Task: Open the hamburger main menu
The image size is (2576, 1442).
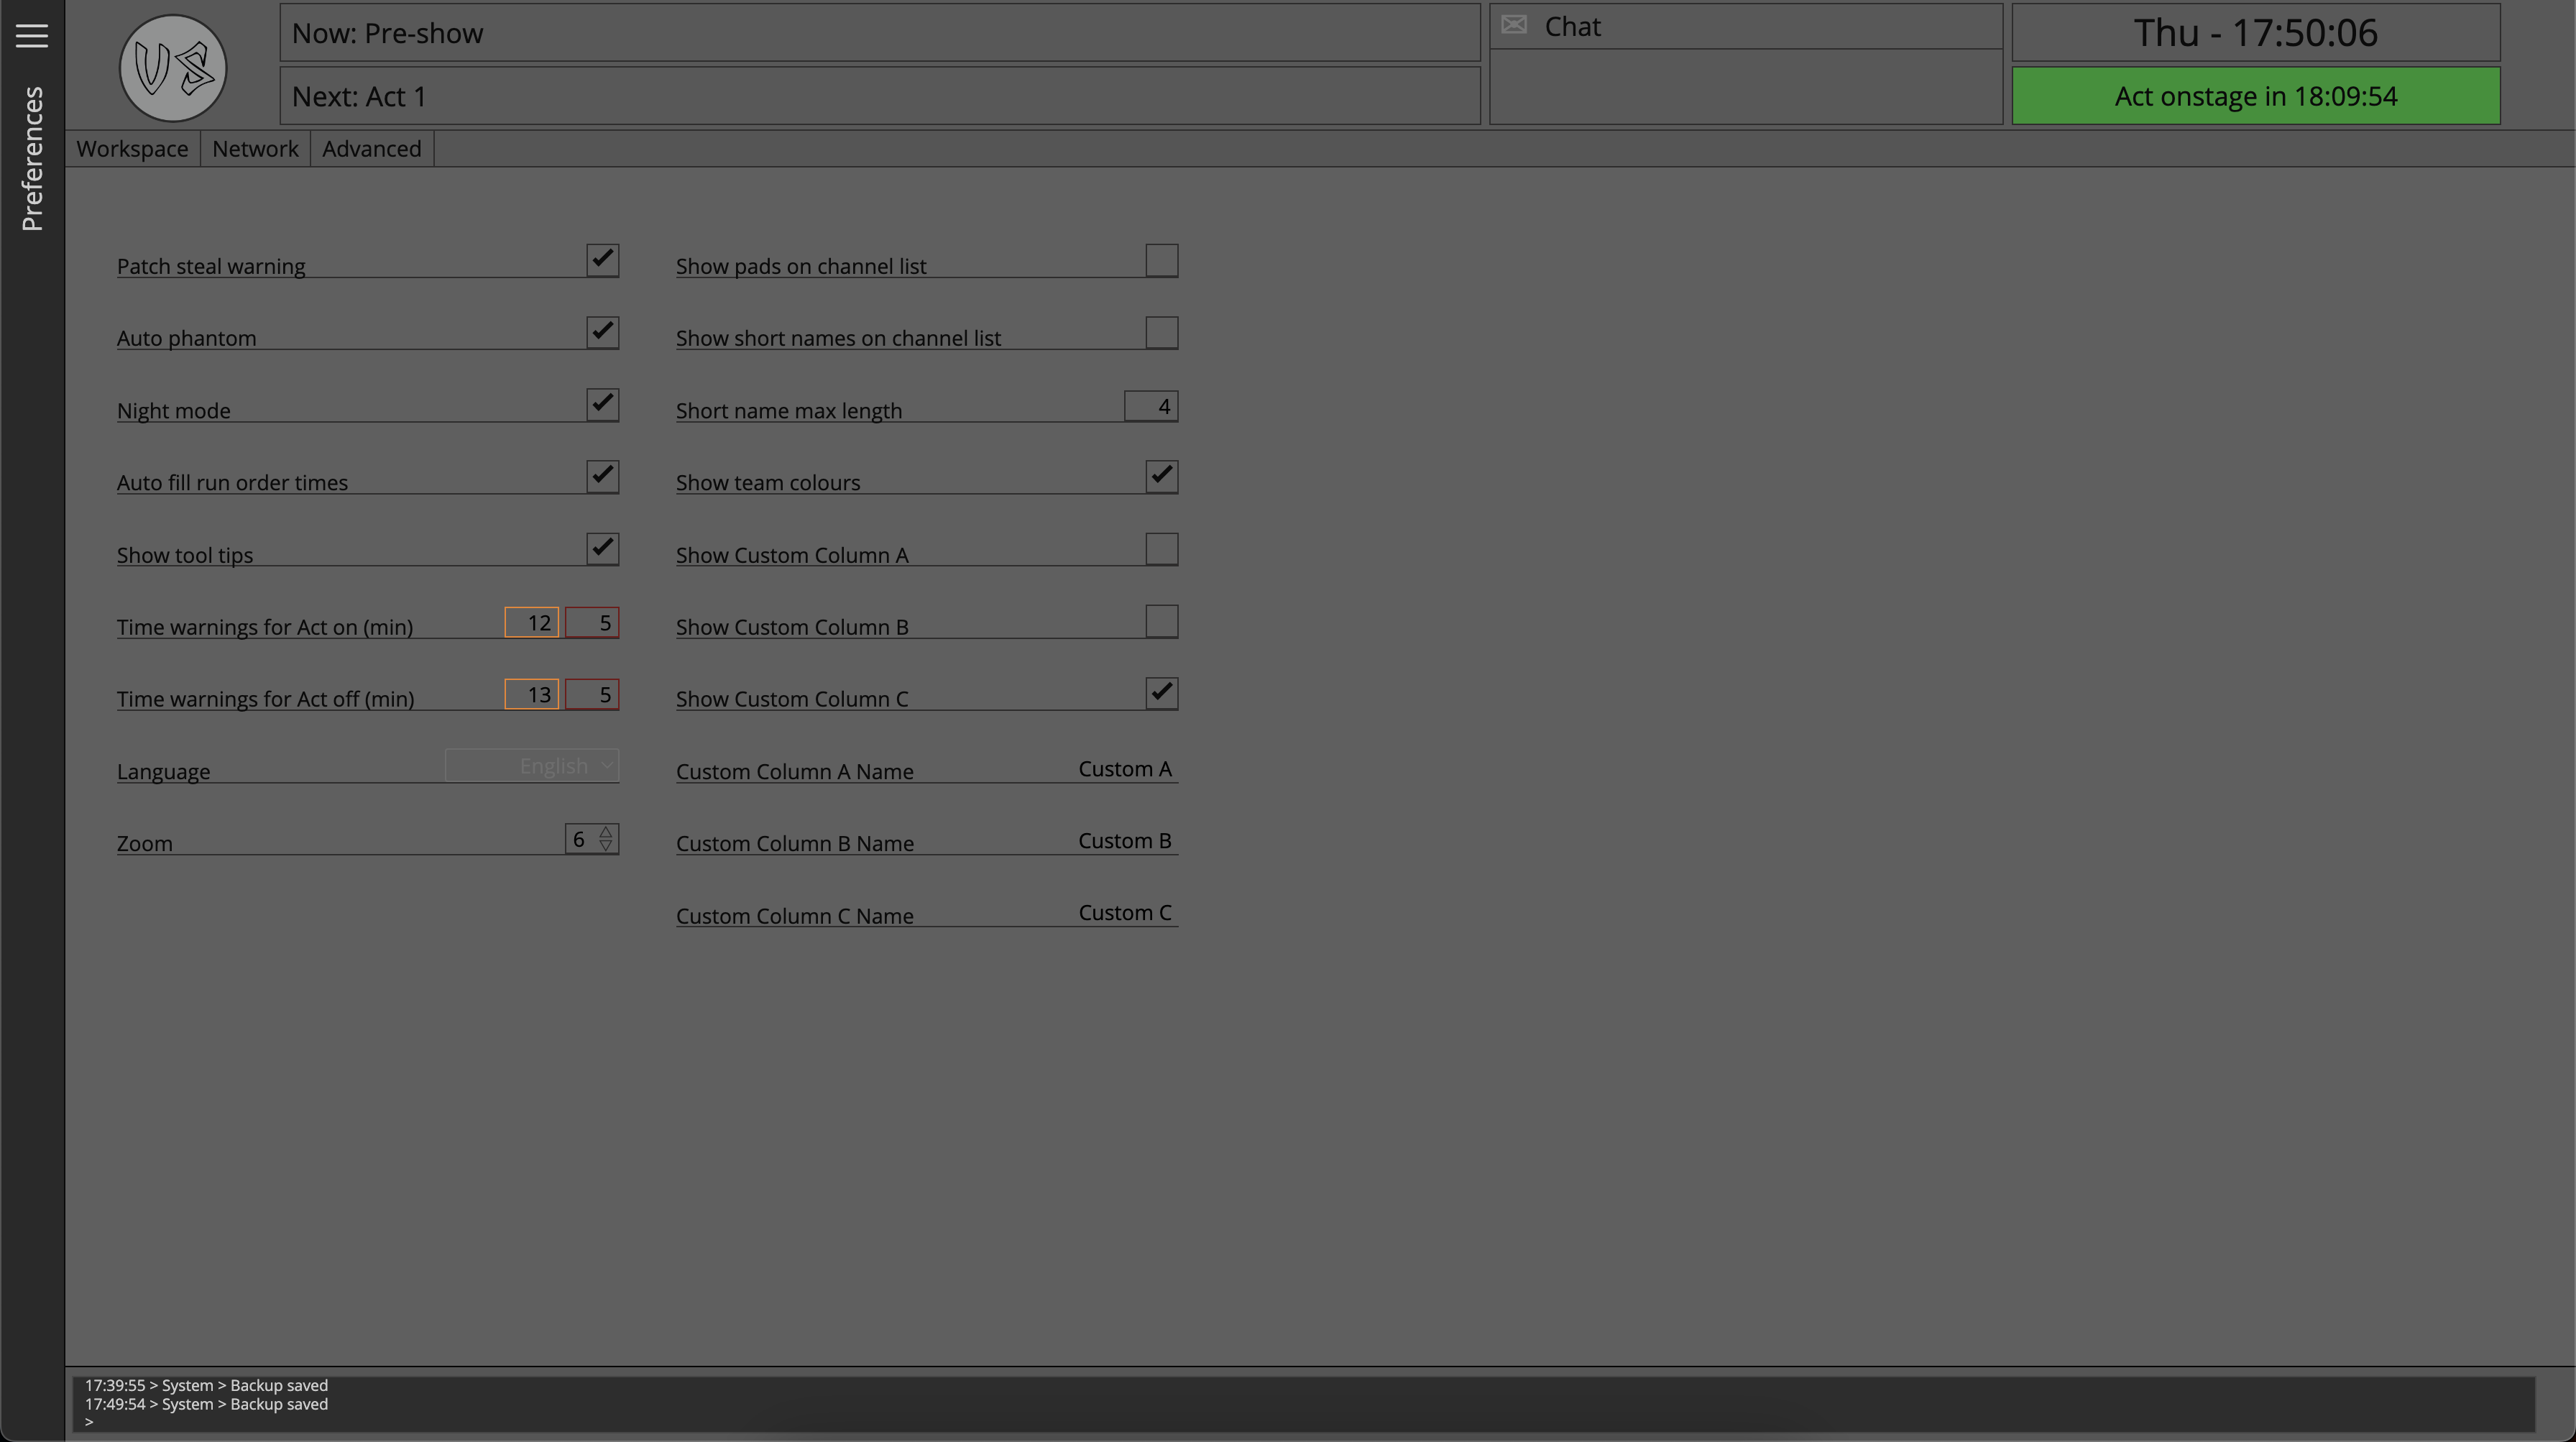Action: coord(32,36)
